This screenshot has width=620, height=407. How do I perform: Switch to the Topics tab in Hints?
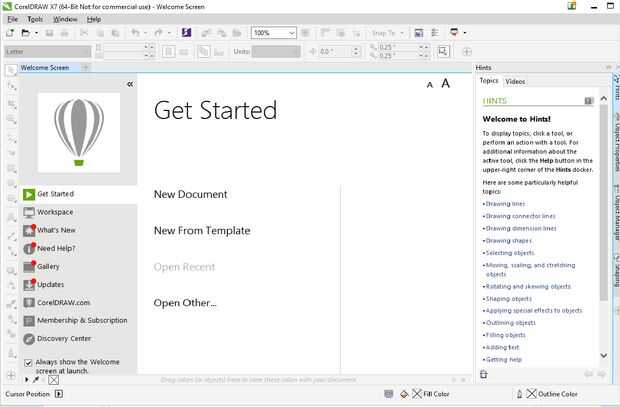(x=489, y=81)
